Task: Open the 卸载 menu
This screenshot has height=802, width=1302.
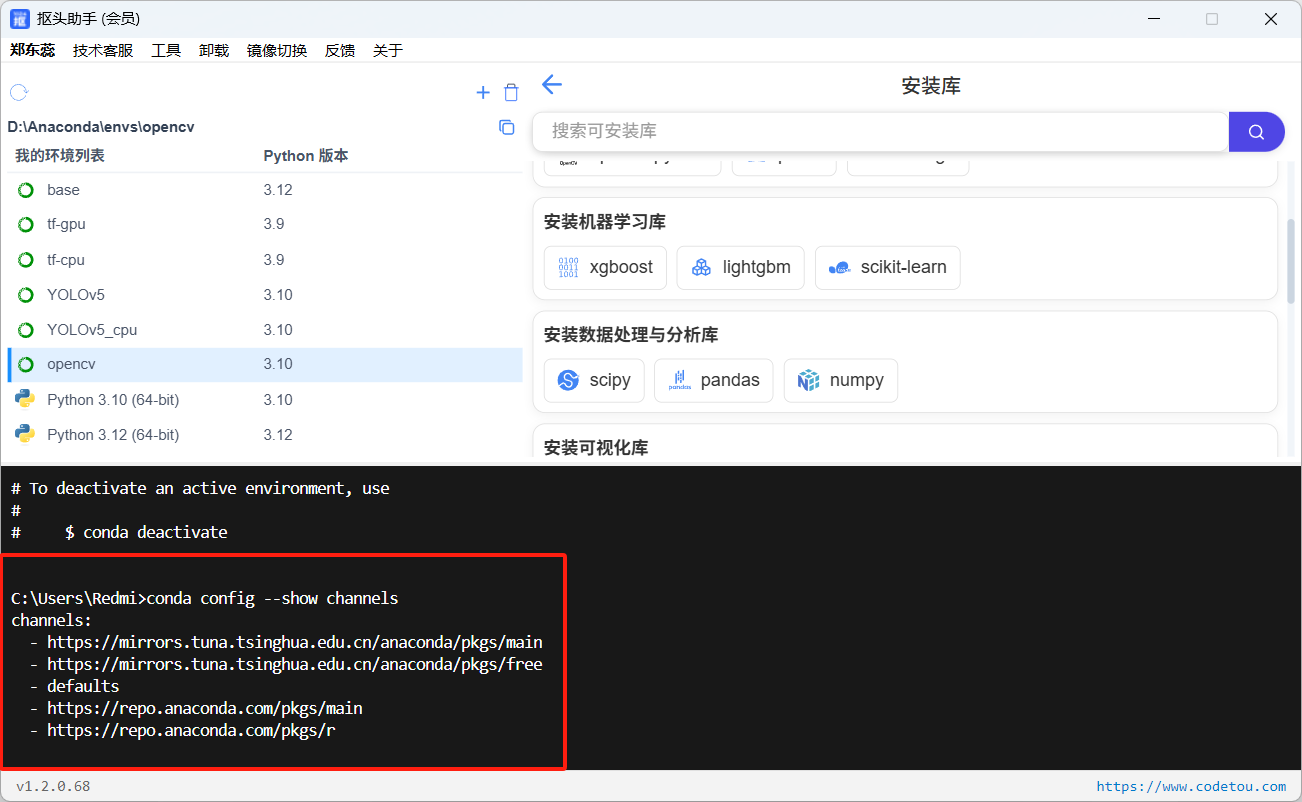Action: (x=214, y=50)
